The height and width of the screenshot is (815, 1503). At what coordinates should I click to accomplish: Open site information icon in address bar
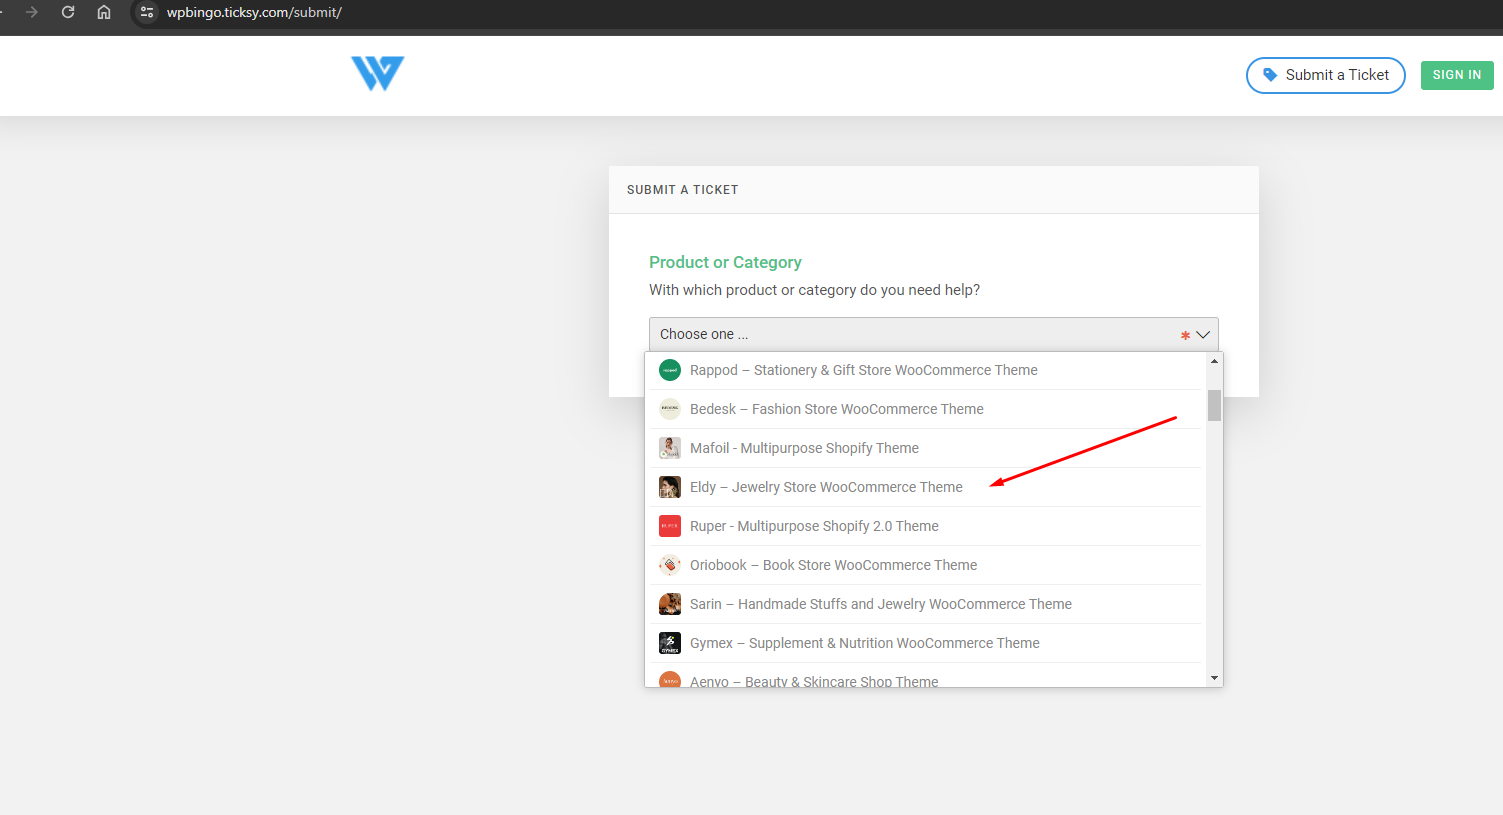click(x=147, y=12)
